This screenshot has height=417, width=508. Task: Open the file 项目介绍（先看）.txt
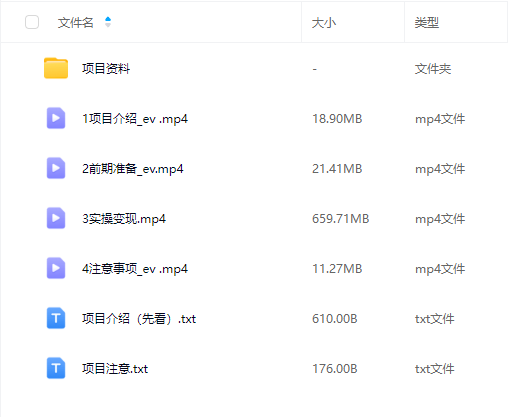(x=139, y=319)
